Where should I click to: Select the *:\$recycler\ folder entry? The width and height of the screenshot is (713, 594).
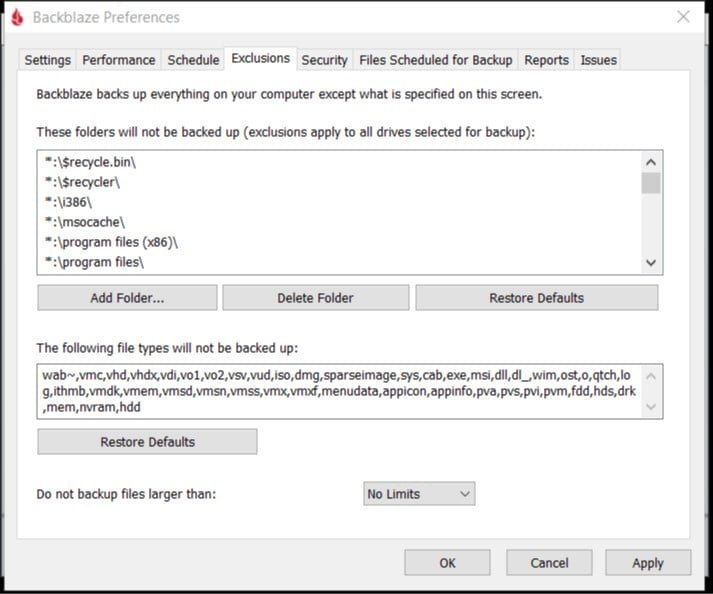(82, 182)
